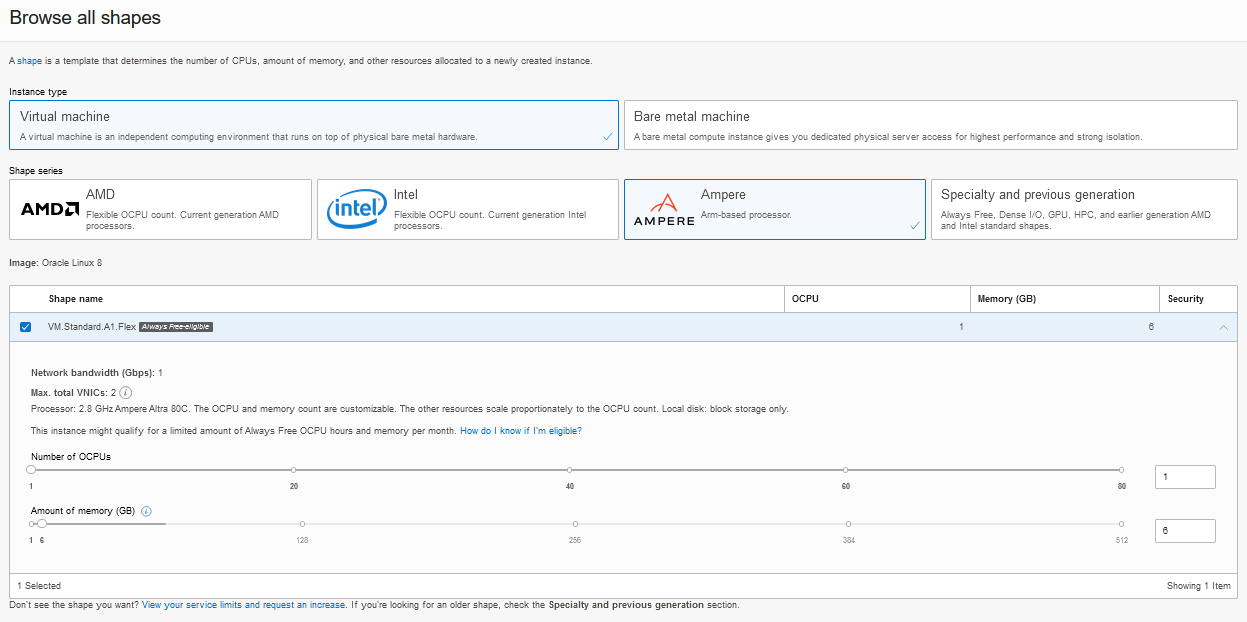Click the Intel processor logo
The width and height of the screenshot is (1247, 622).
point(356,209)
